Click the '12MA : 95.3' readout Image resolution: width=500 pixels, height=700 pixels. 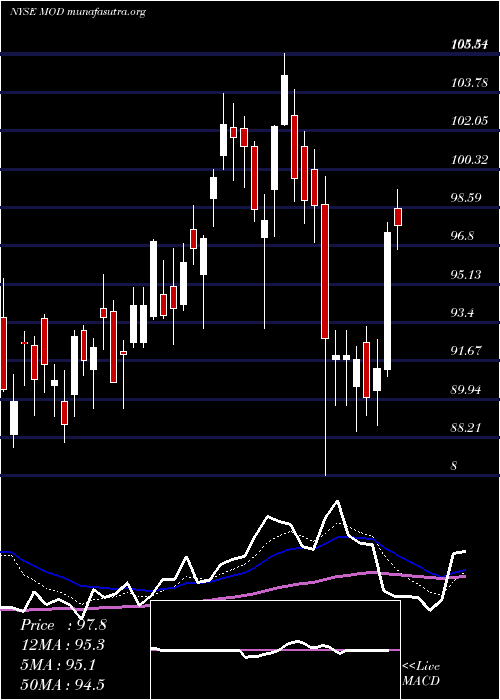click(x=63, y=645)
